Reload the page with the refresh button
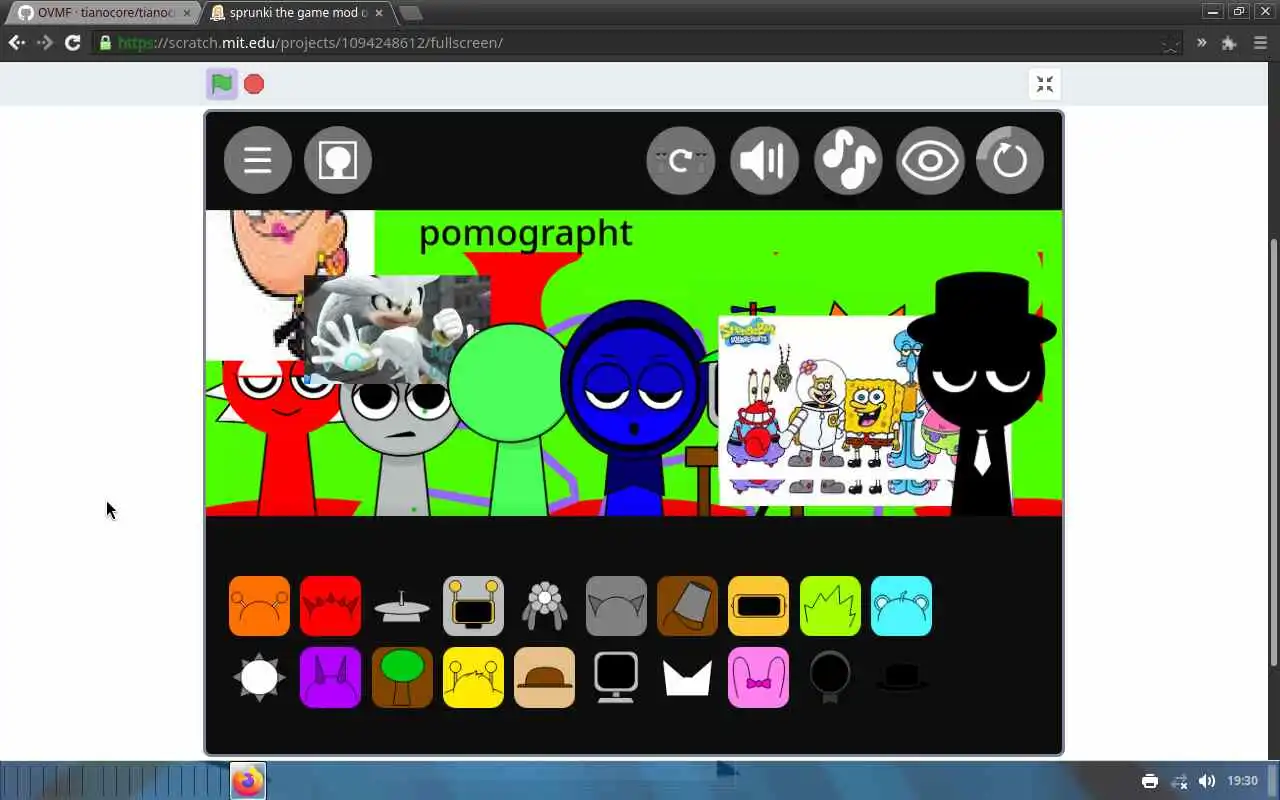 72,43
